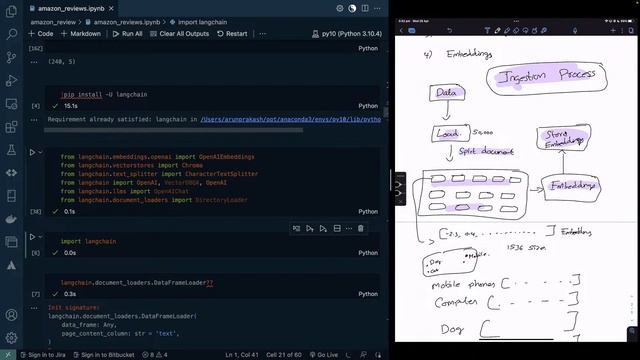This screenshot has height=360, width=640.
Task: Split the import langchain cell
Action: pos(337,229)
